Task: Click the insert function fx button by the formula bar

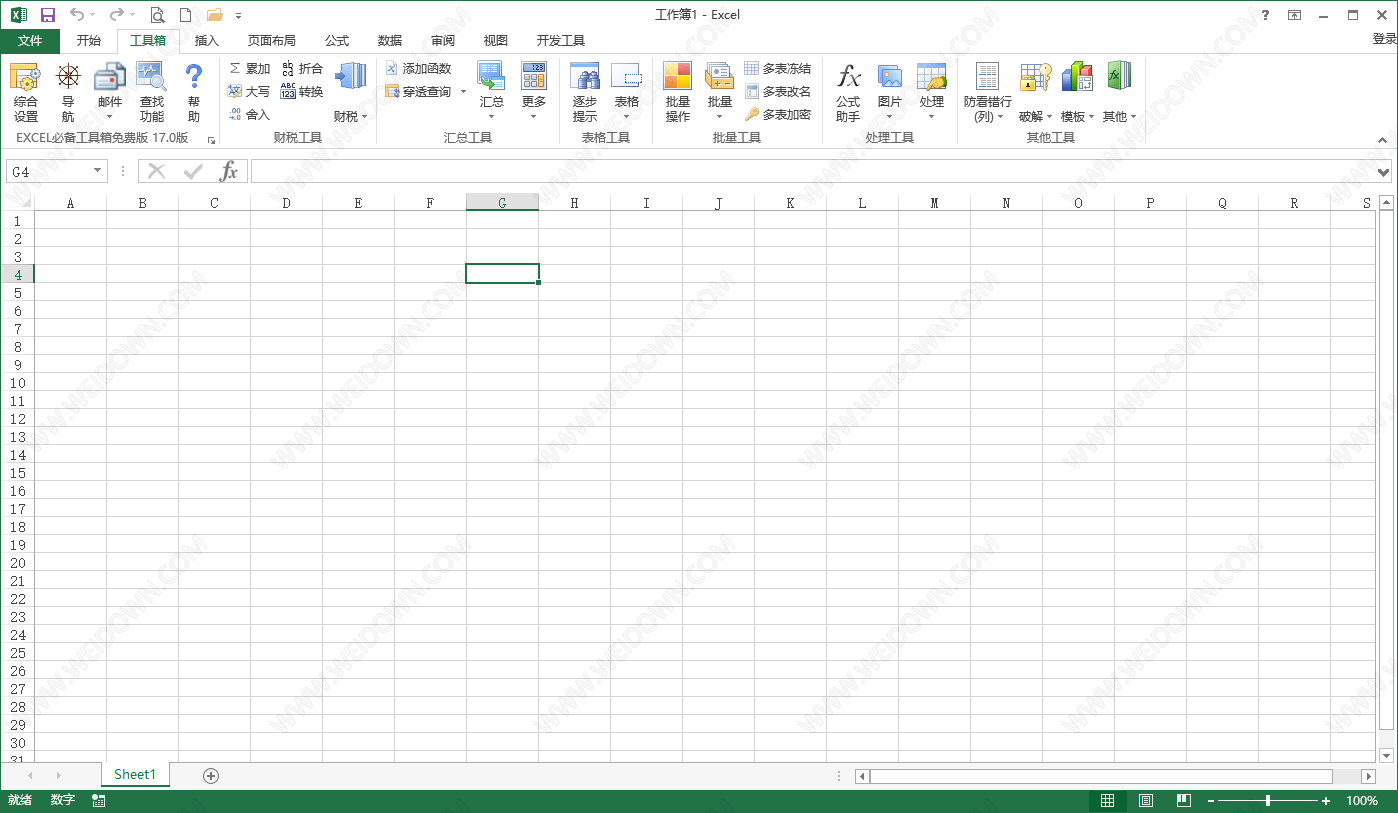Action: (229, 171)
